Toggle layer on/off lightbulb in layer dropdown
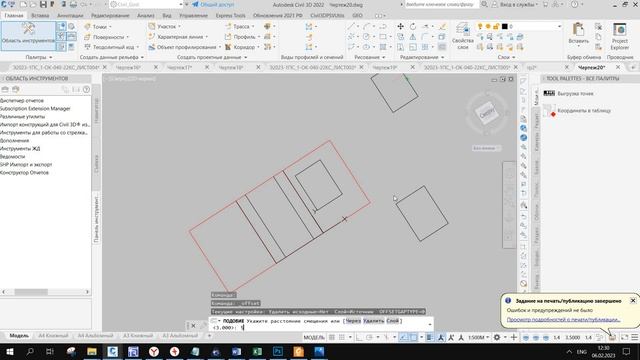640x360 pixels. [480, 26]
